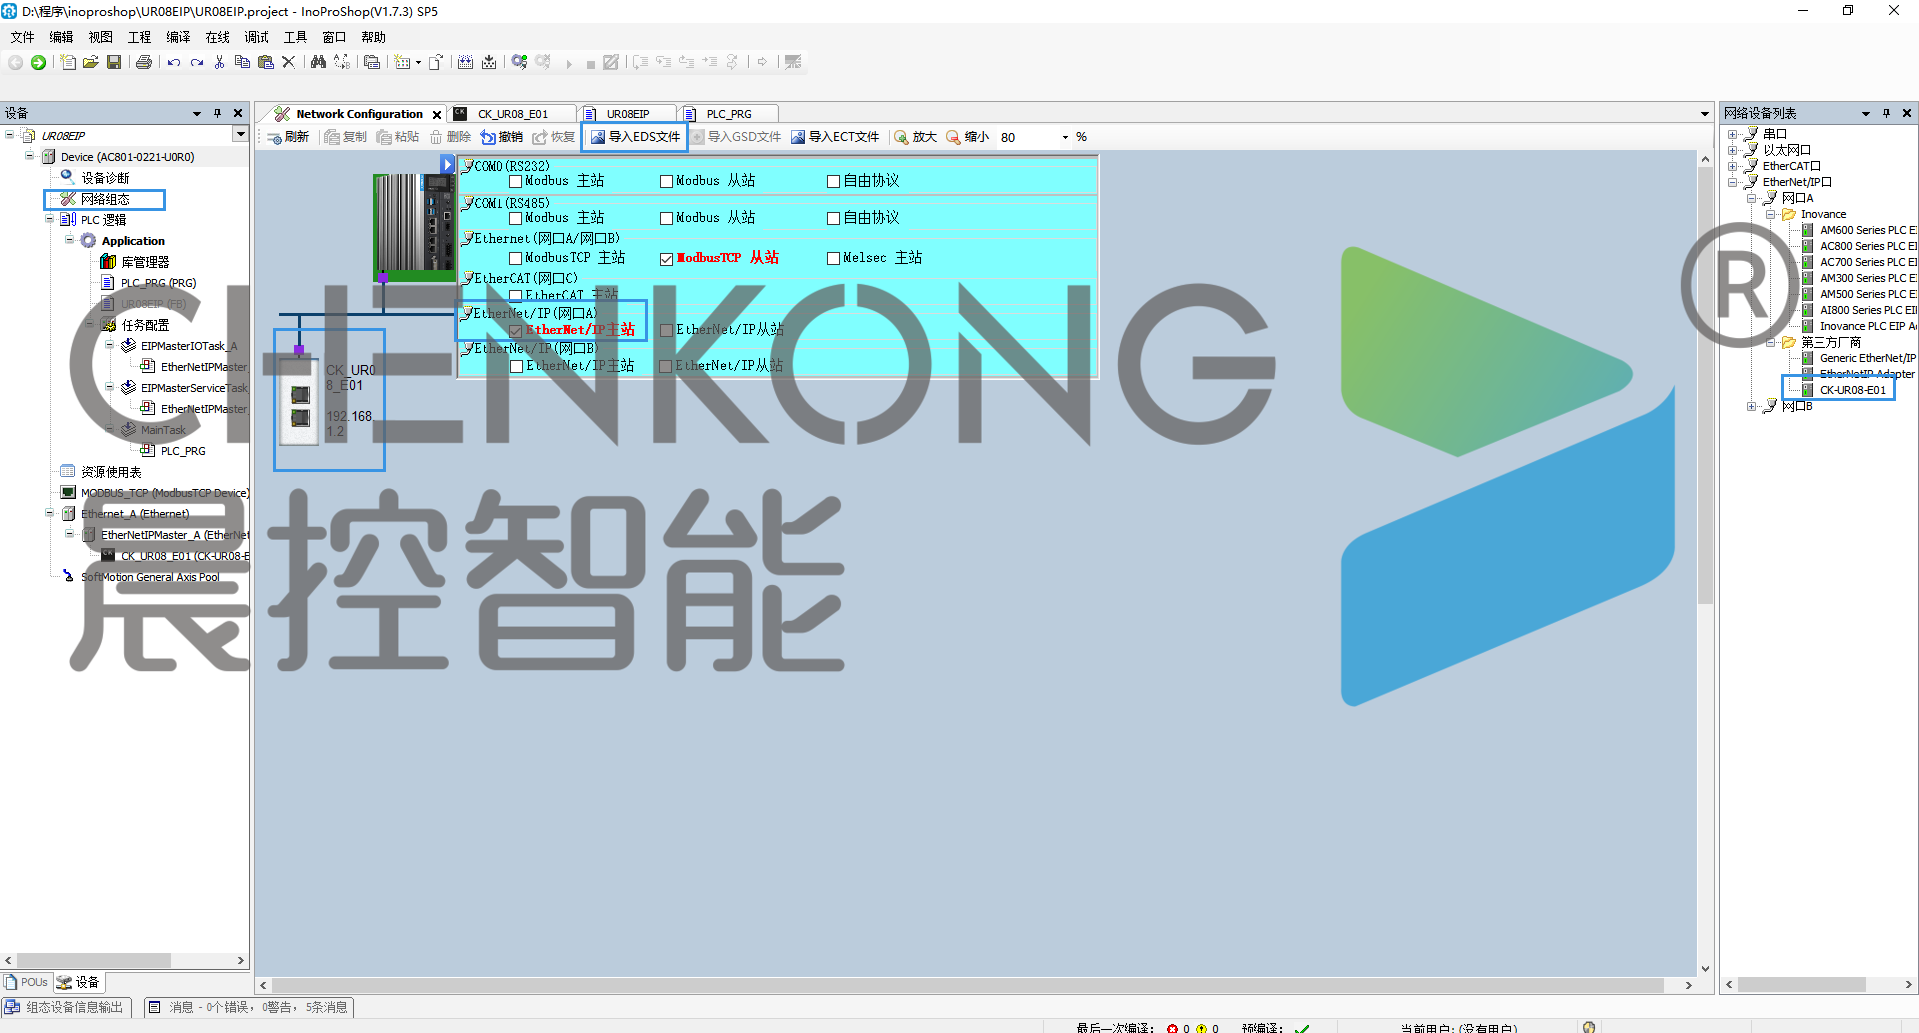The height and width of the screenshot is (1033, 1919).
Task: Switch to the PLC_PRG editor tab
Action: pyautogui.click(x=729, y=114)
